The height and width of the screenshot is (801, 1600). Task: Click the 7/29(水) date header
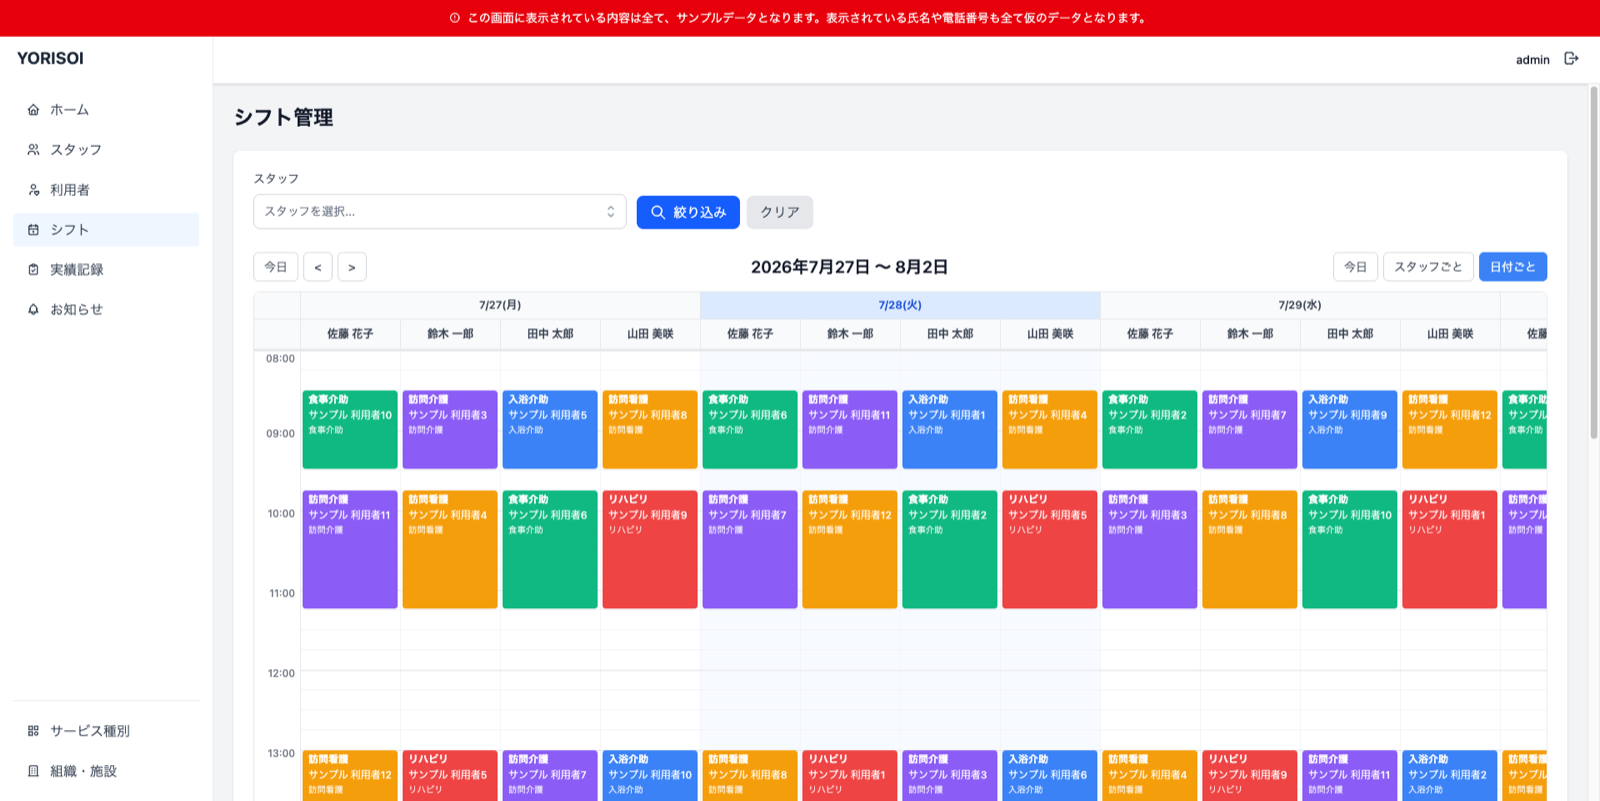point(1300,305)
